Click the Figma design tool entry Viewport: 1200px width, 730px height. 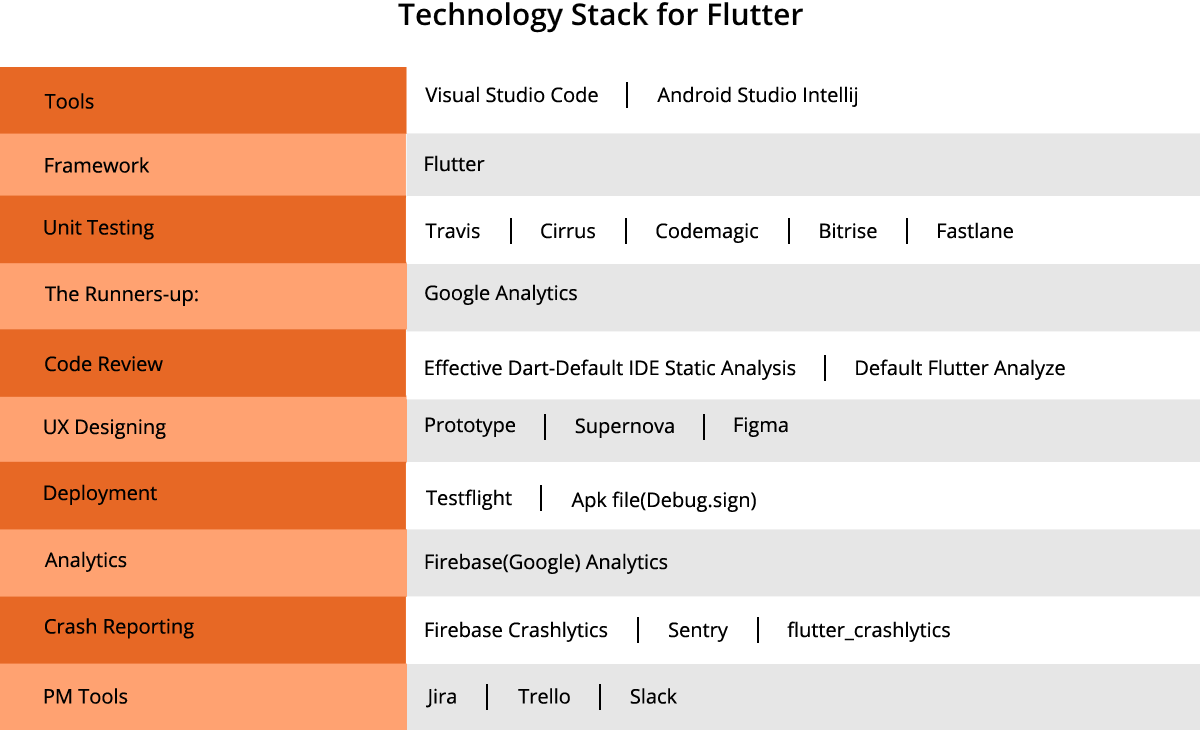point(760,425)
